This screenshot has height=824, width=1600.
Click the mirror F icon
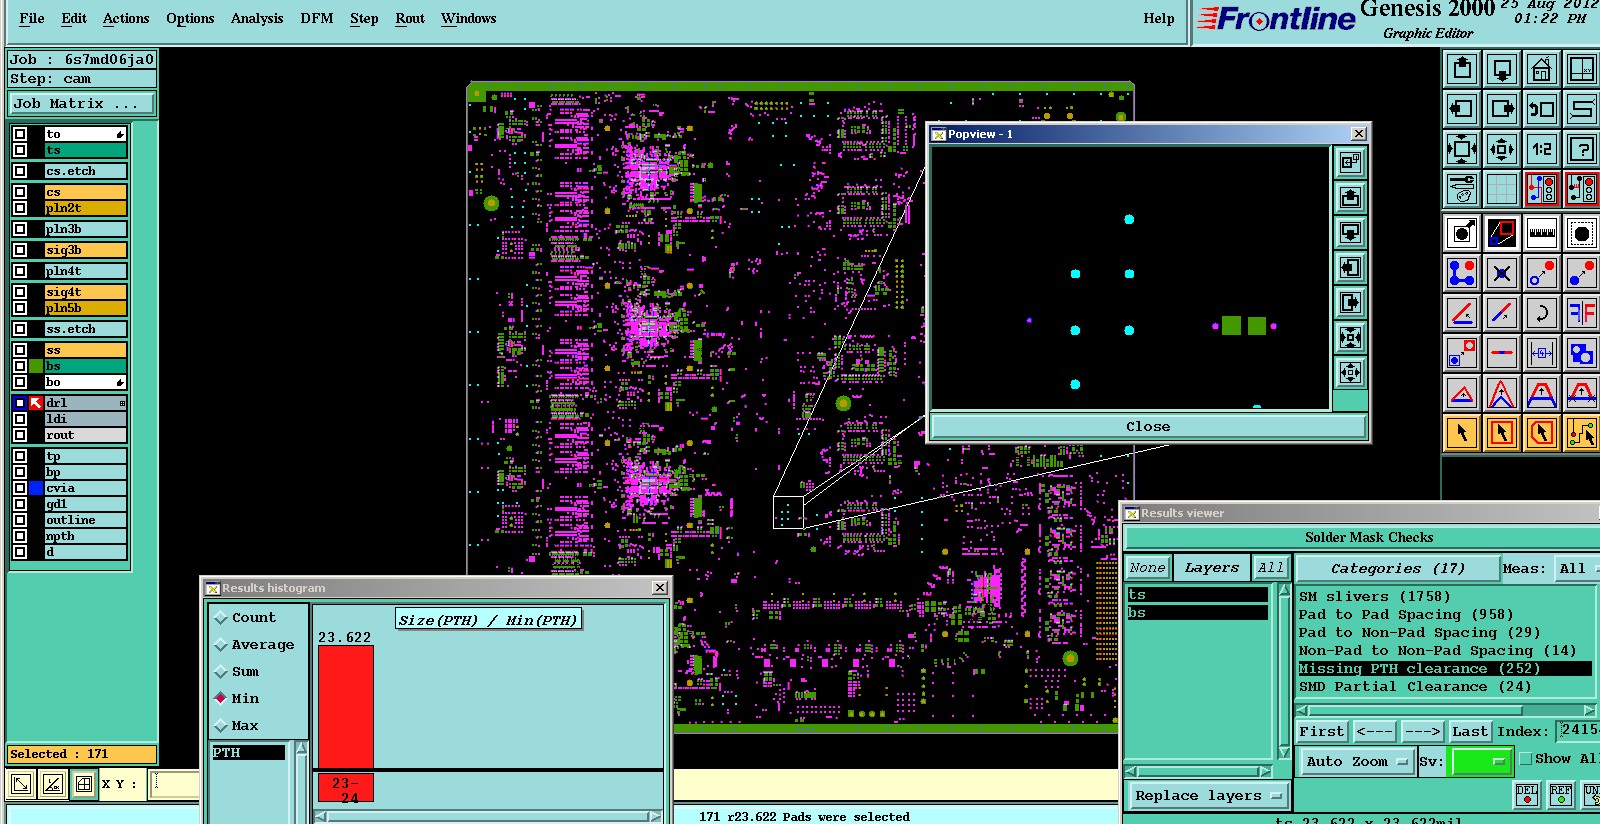click(x=1582, y=313)
